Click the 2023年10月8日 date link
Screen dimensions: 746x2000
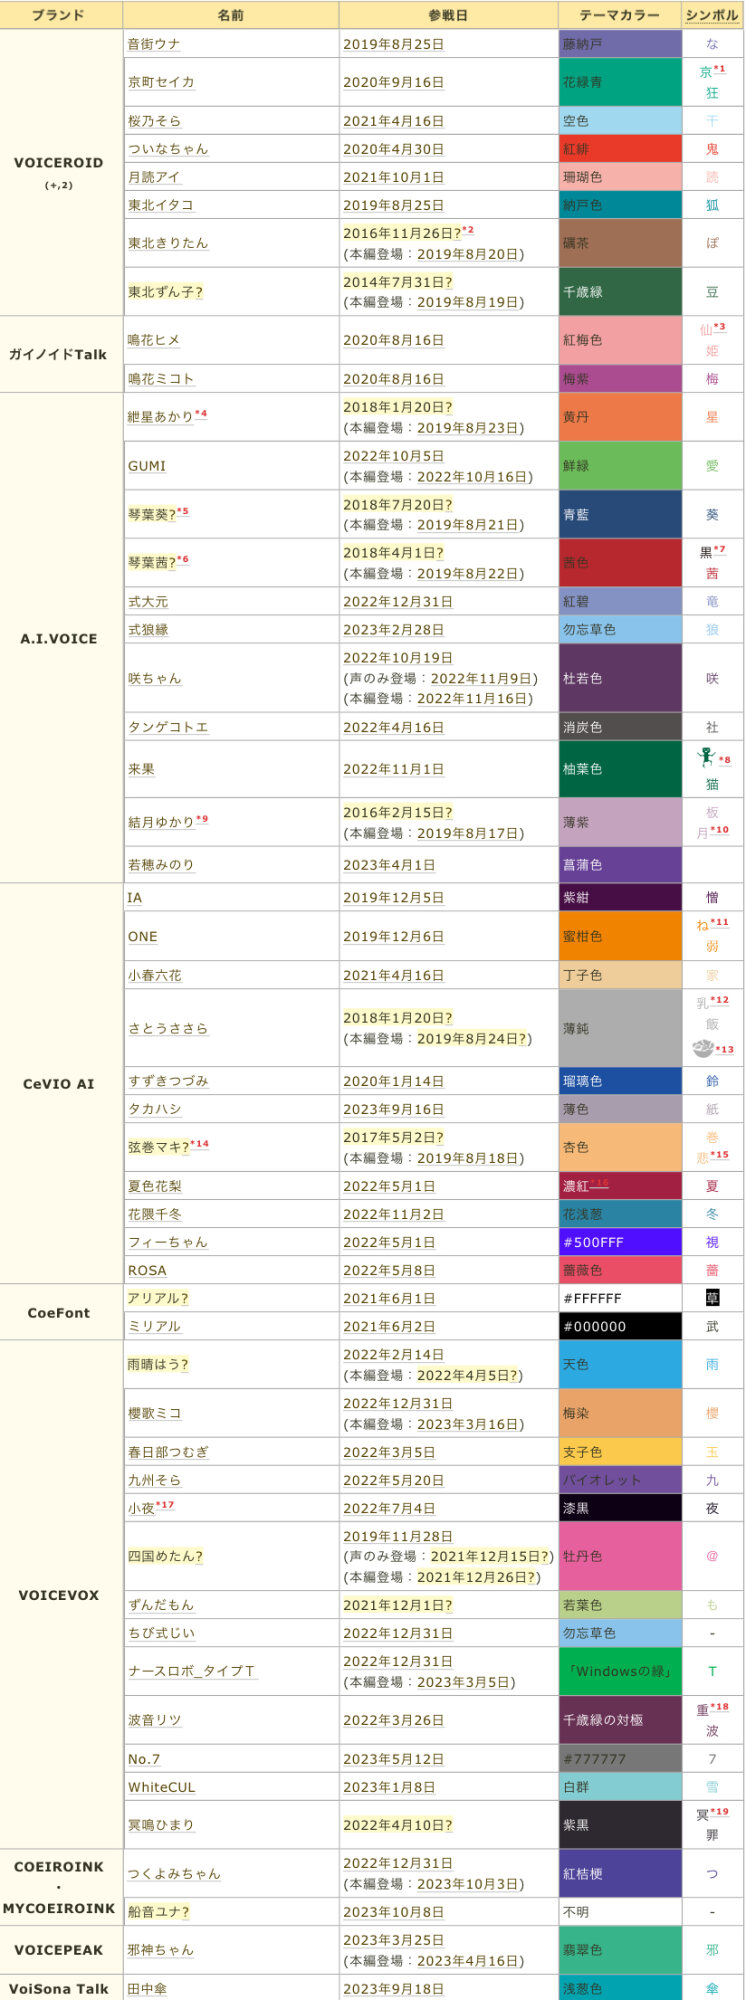393,1912
